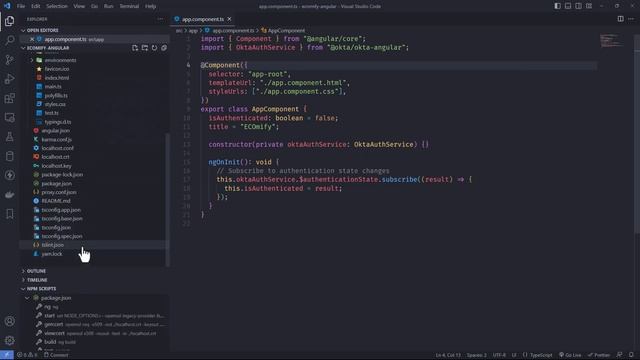This screenshot has height=360, width=640.
Task: Open the Source Control view
Action: coord(9,60)
